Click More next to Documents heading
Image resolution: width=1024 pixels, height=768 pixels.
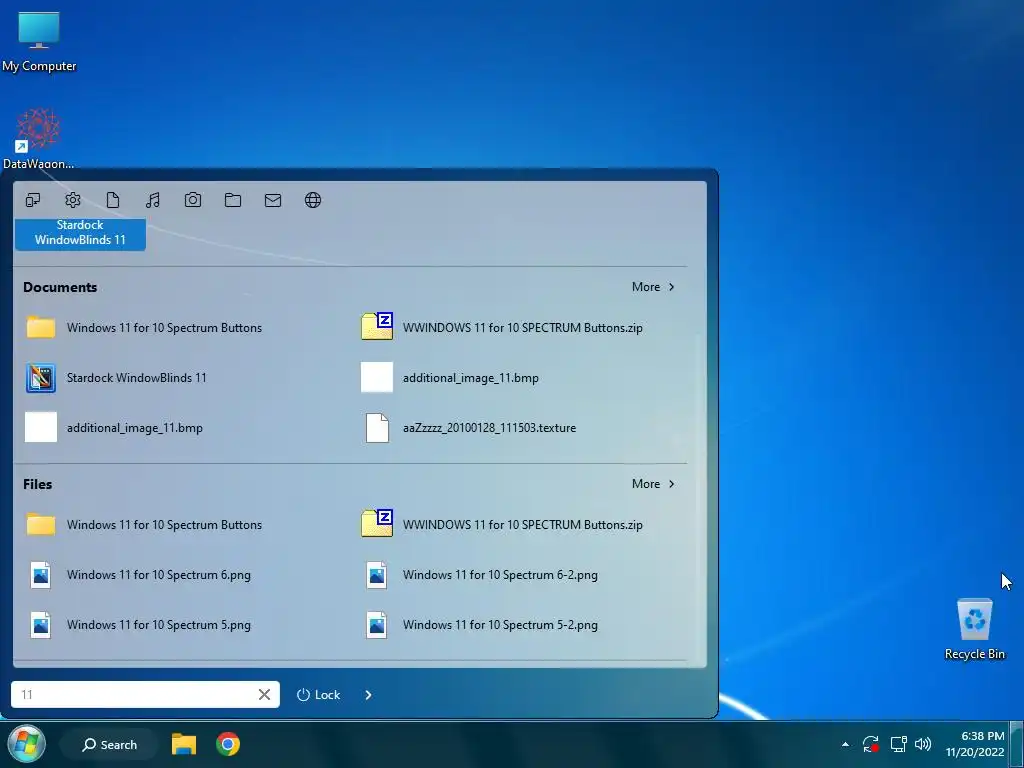tap(652, 287)
